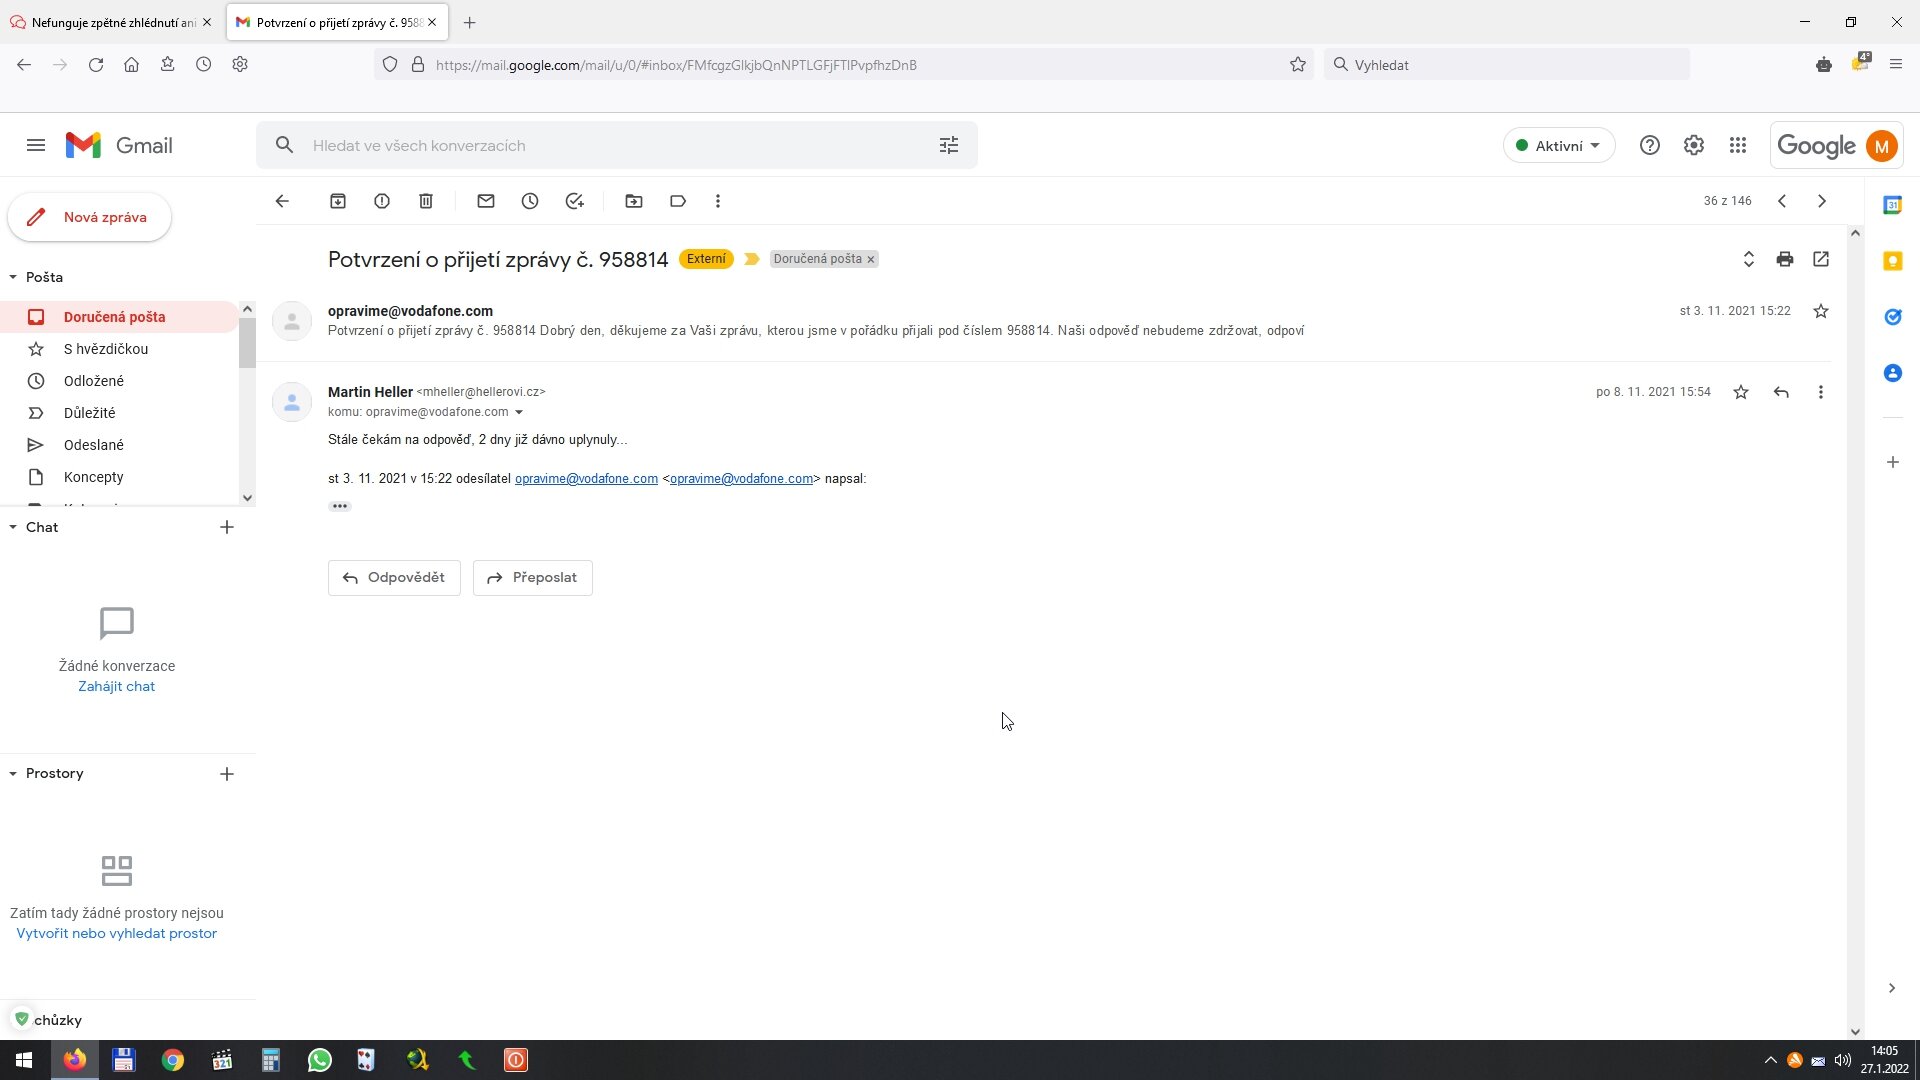Open the Aktivní status dropdown
This screenshot has width=1920, height=1080.
tap(1559, 146)
